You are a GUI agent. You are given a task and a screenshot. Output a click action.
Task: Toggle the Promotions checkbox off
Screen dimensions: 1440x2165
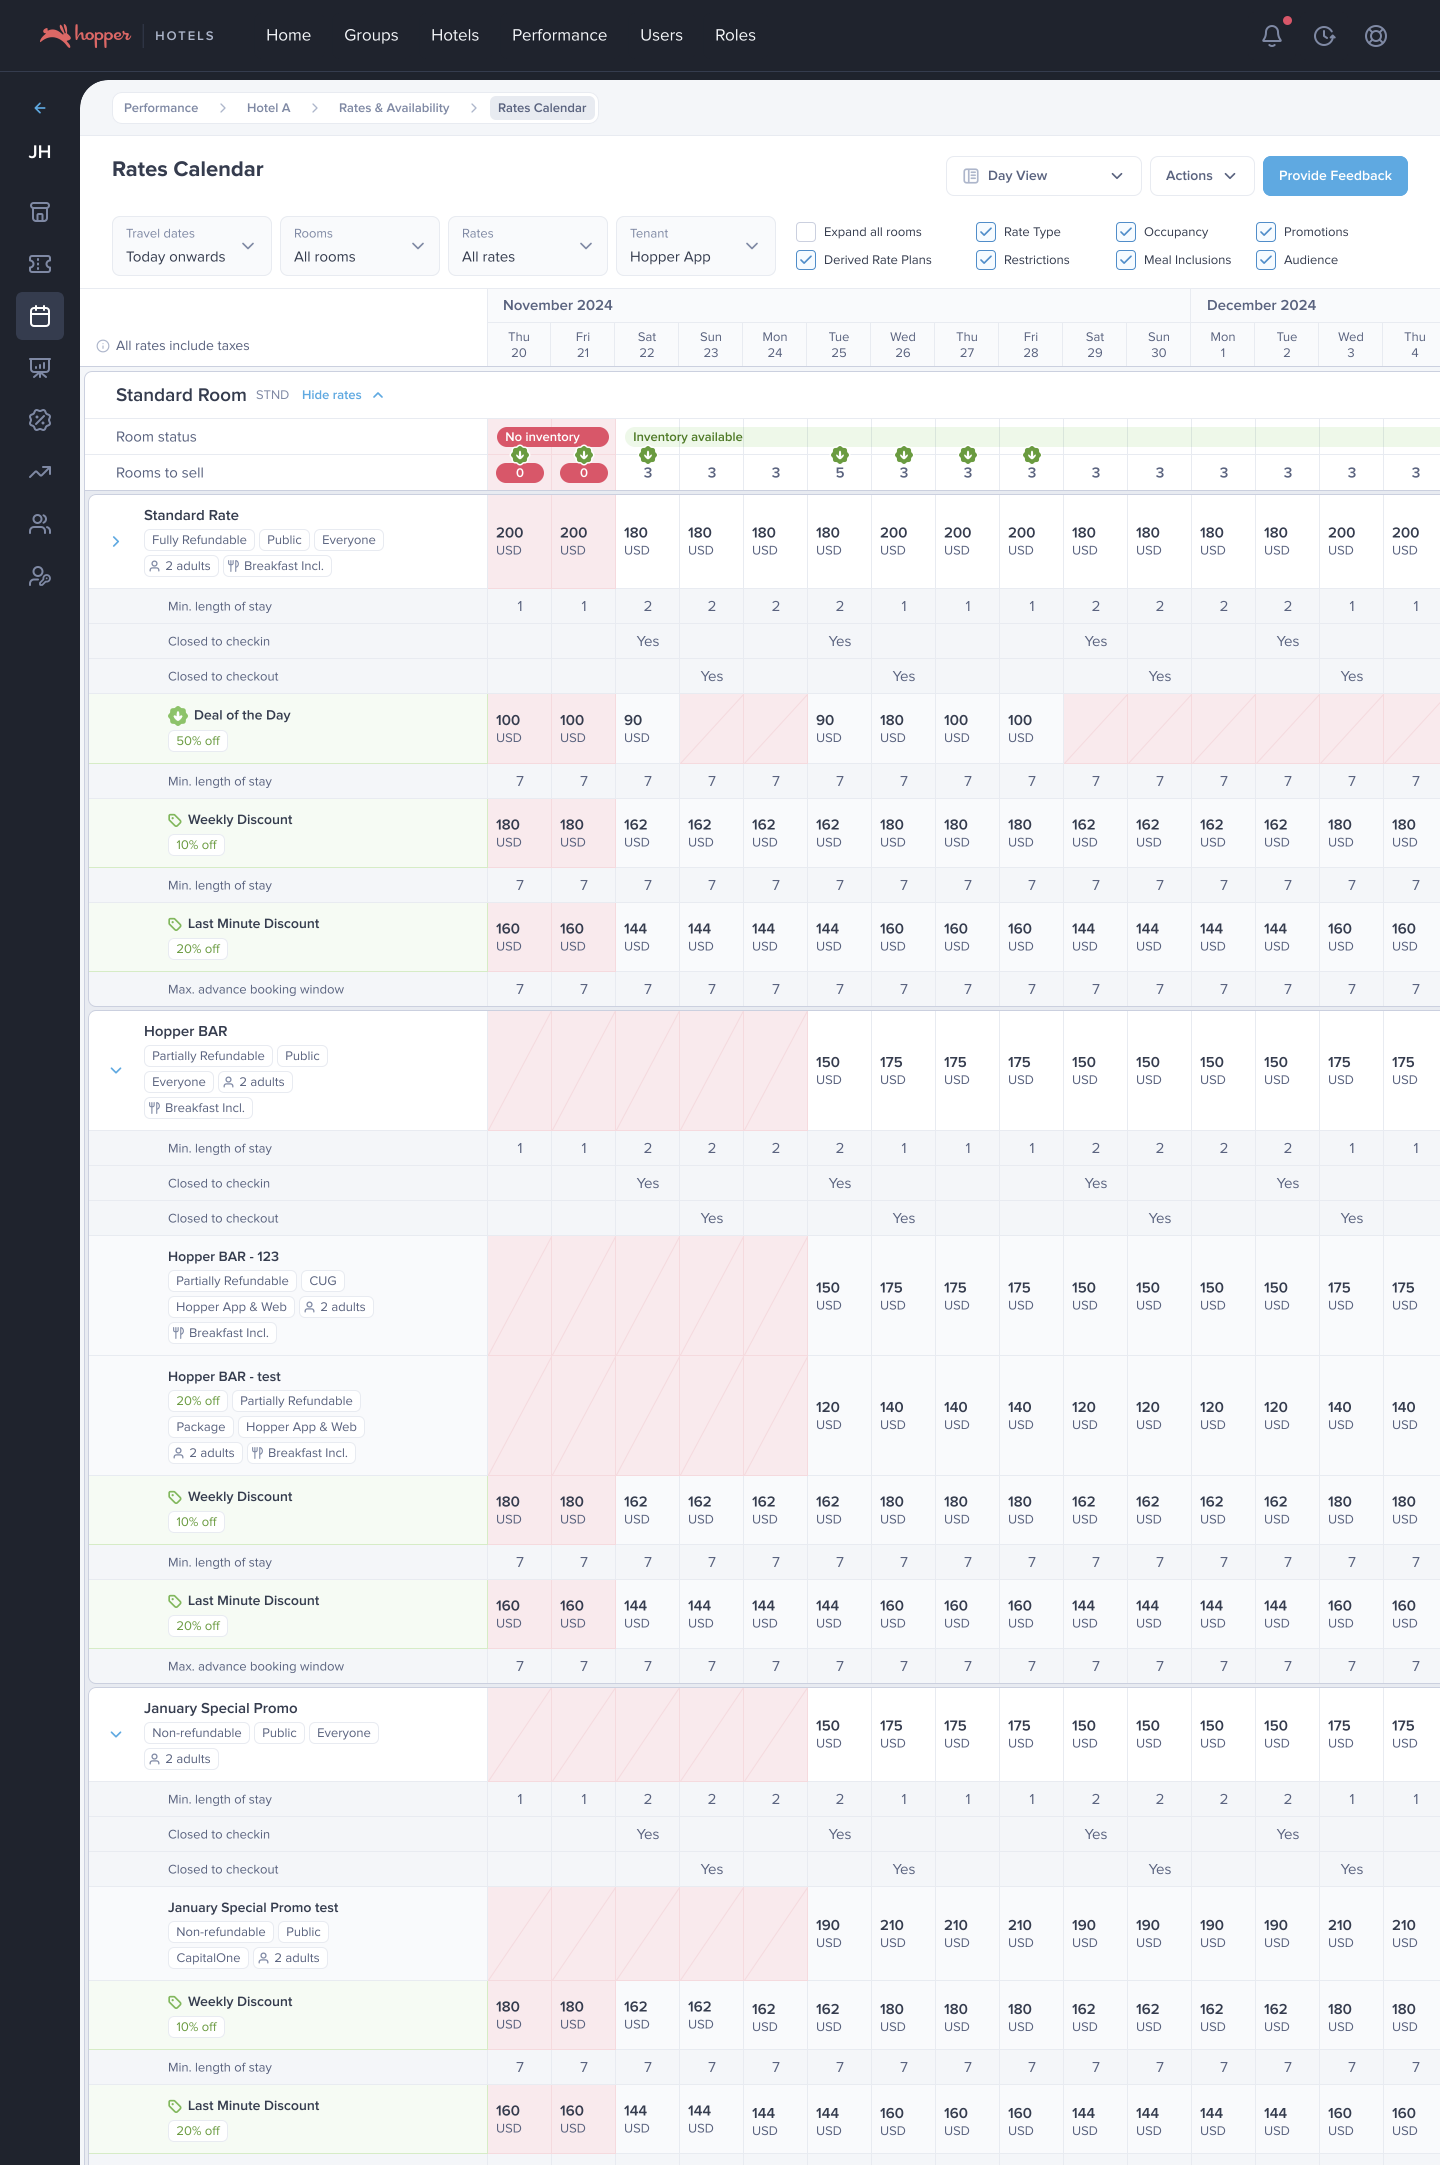coord(1266,232)
